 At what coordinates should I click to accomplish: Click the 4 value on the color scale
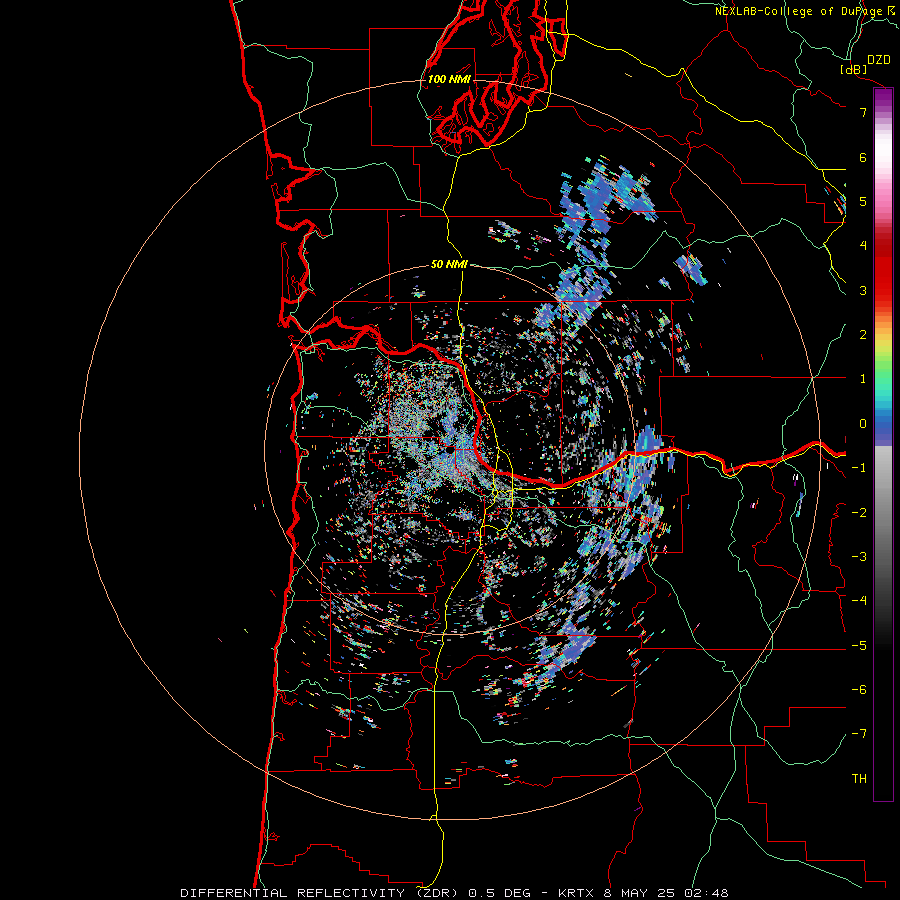click(863, 246)
